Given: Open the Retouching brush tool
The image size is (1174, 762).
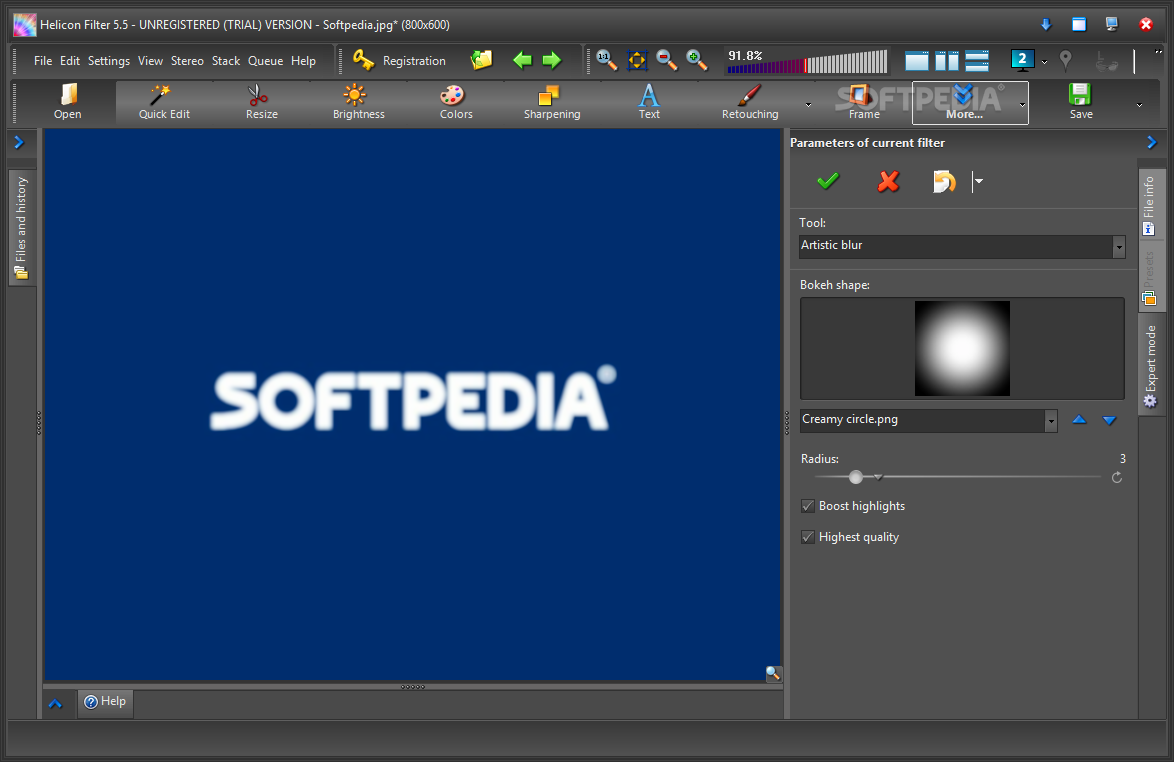Looking at the screenshot, I should [749, 102].
